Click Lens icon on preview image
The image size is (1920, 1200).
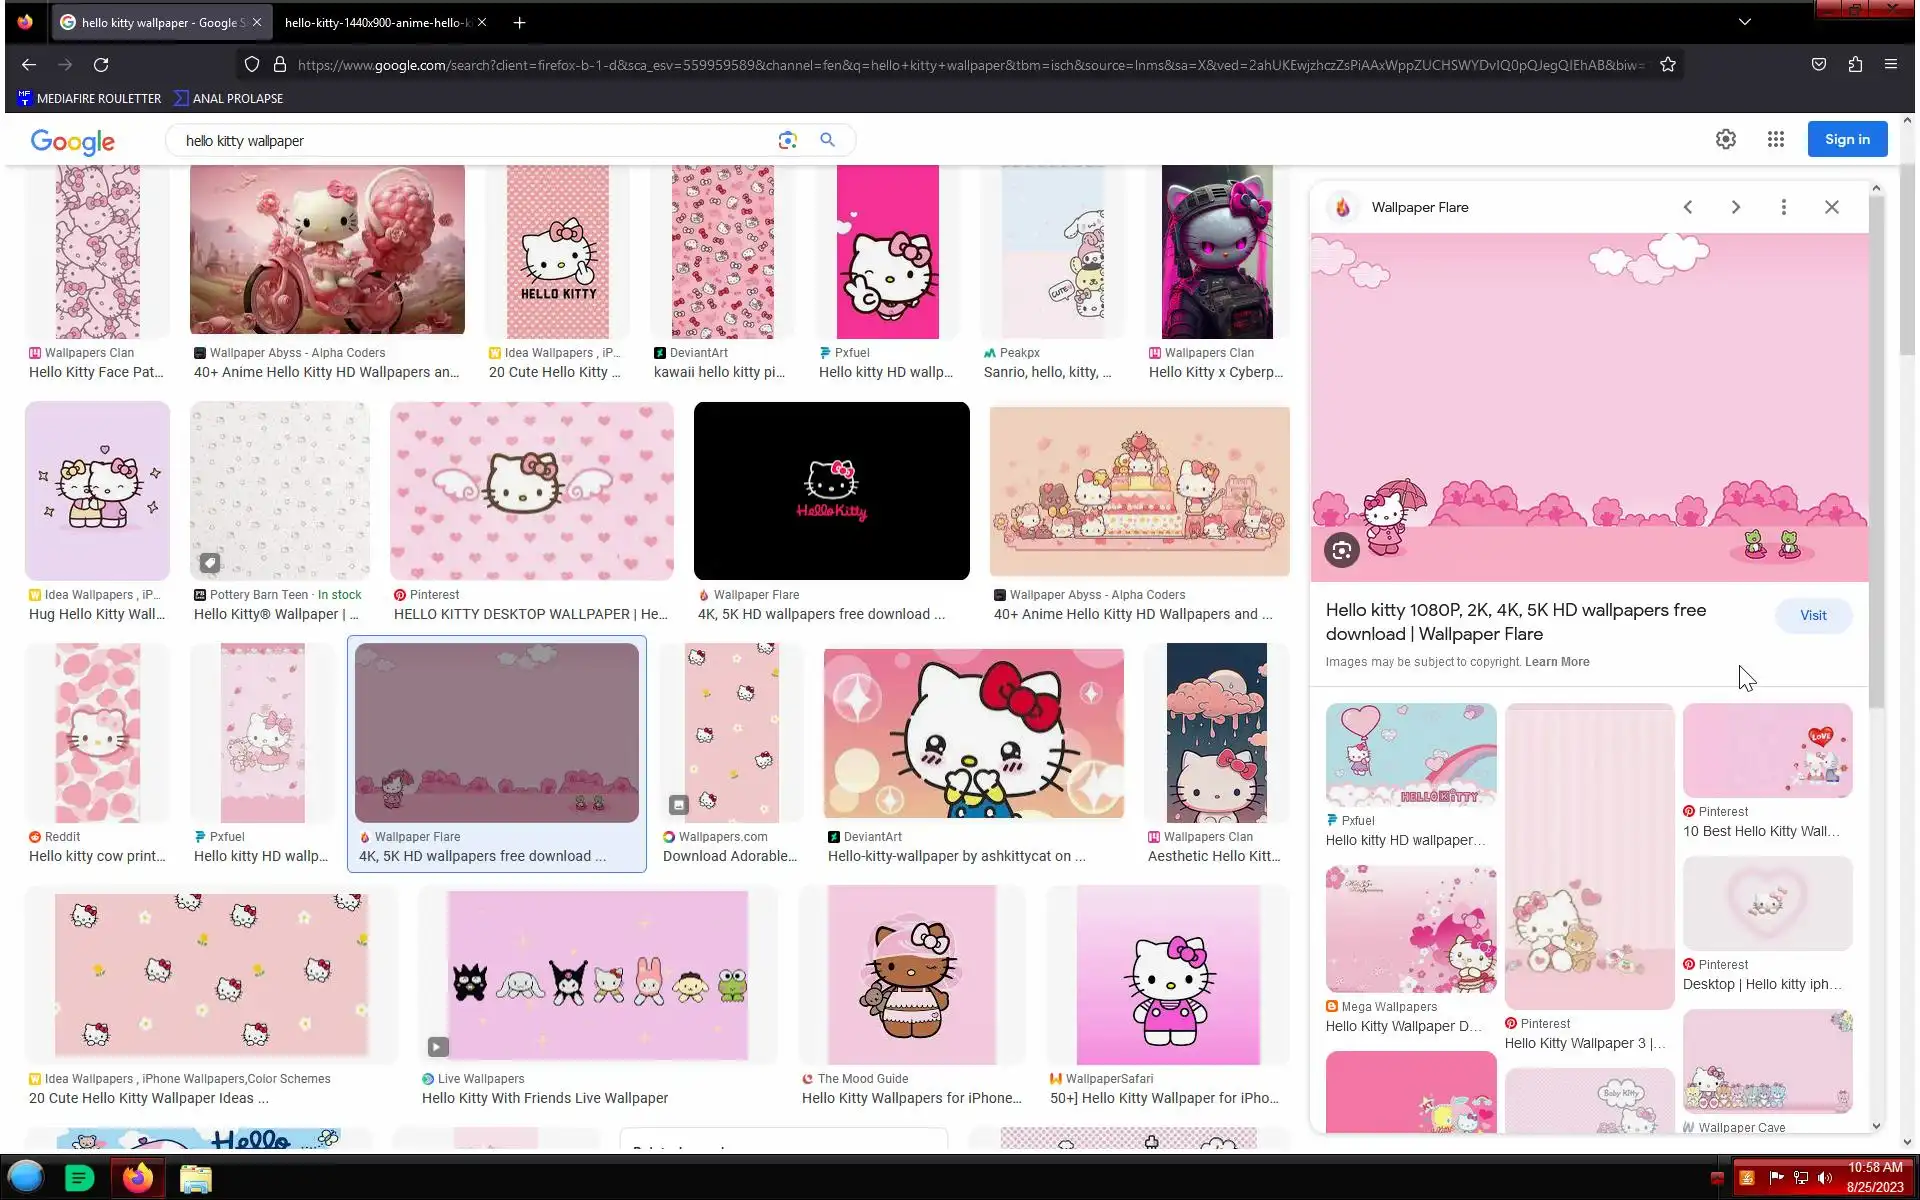click(1341, 550)
